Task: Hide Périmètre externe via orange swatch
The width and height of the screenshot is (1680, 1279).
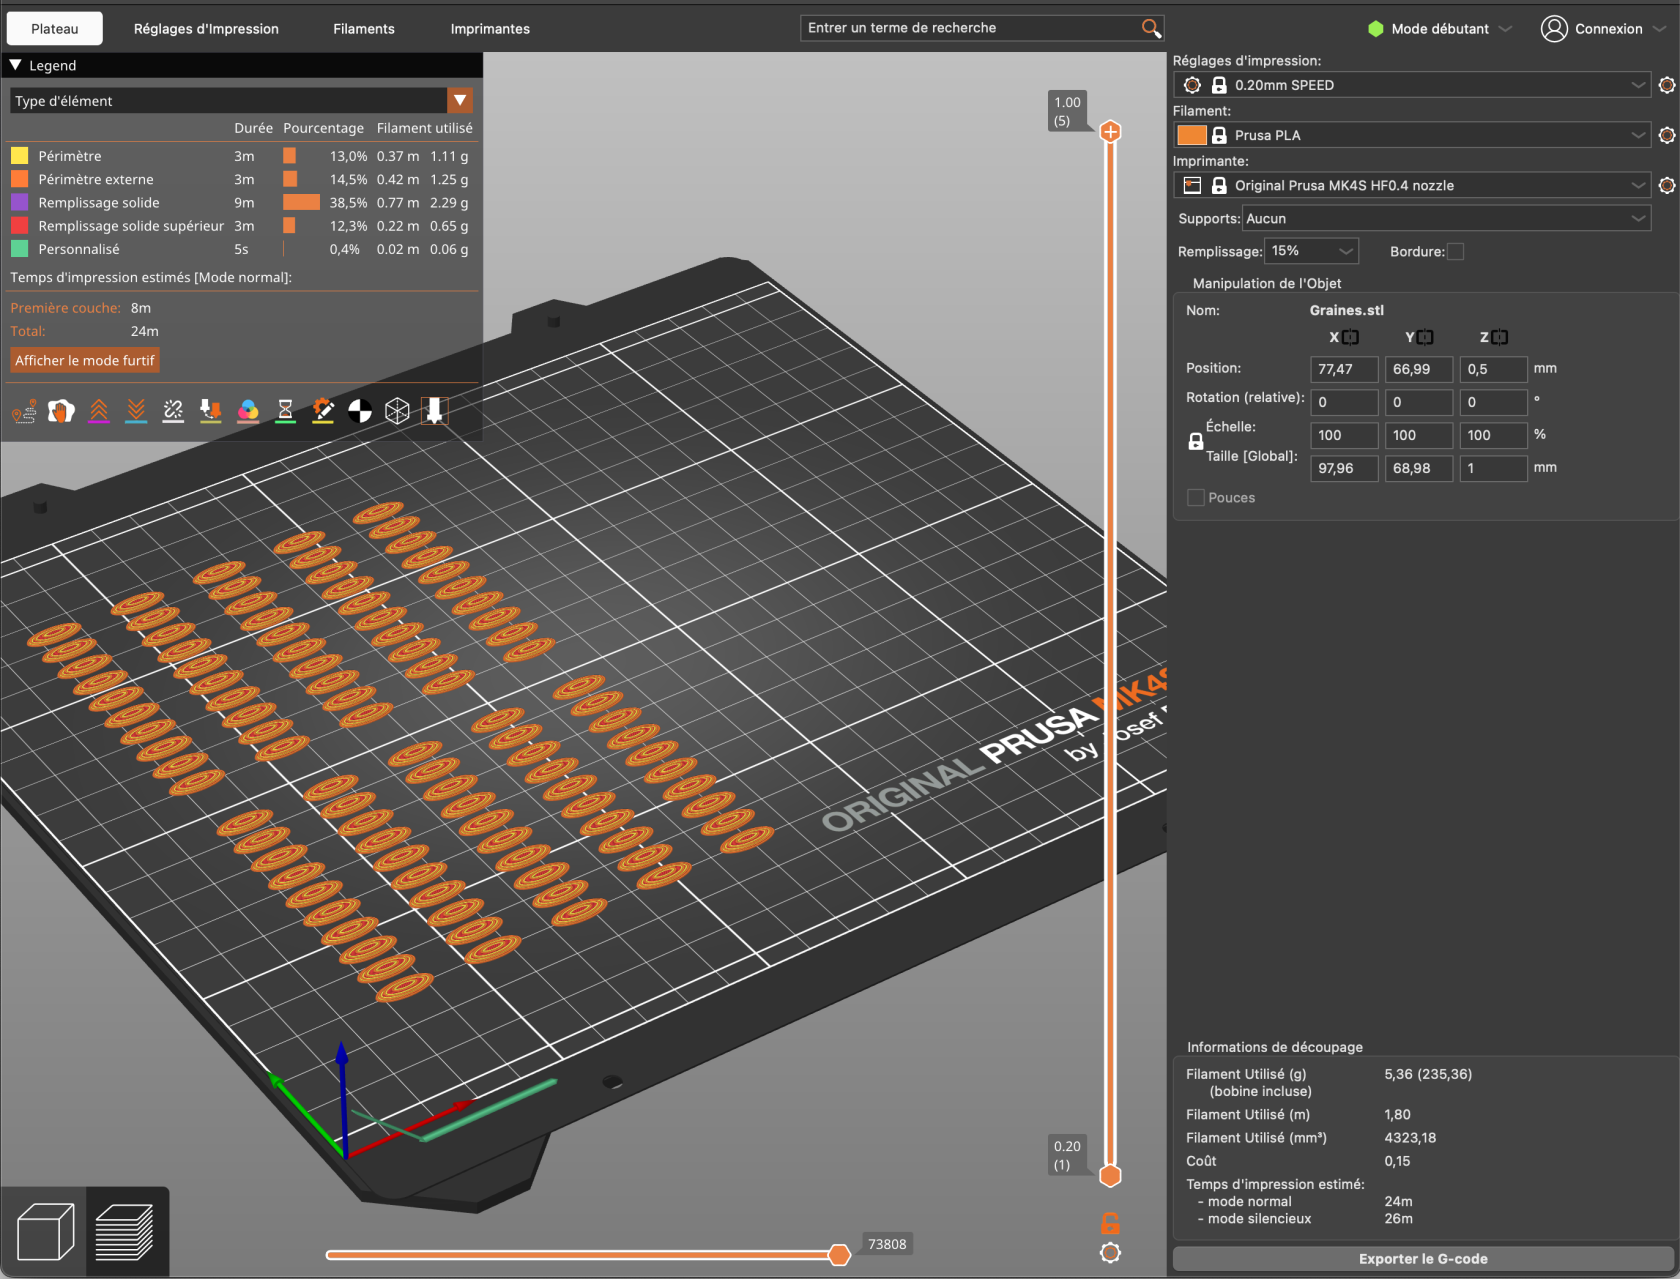Action: click(x=19, y=179)
